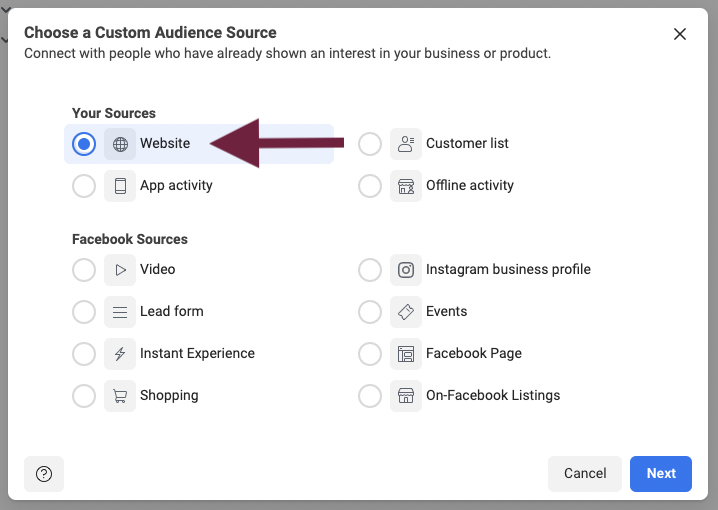Click the Shopping cart icon
This screenshot has width=718, height=510.
120,396
